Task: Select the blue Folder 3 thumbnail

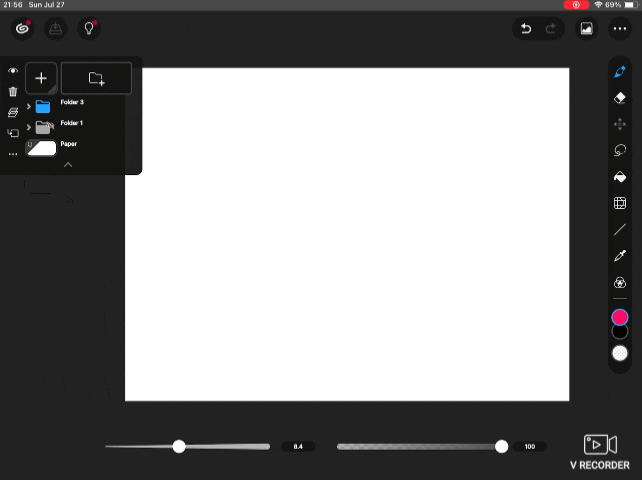Action: [x=43, y=106]
